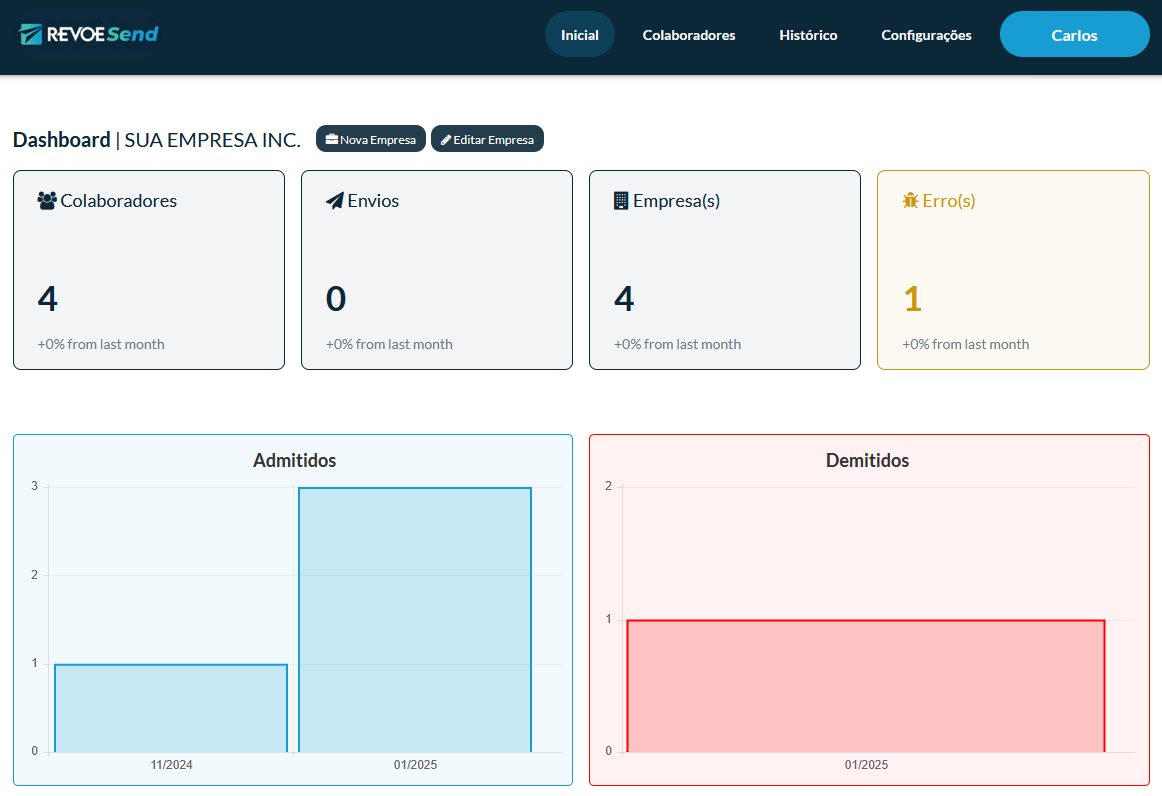Click the Envios card title

click(x=374, y=201)
